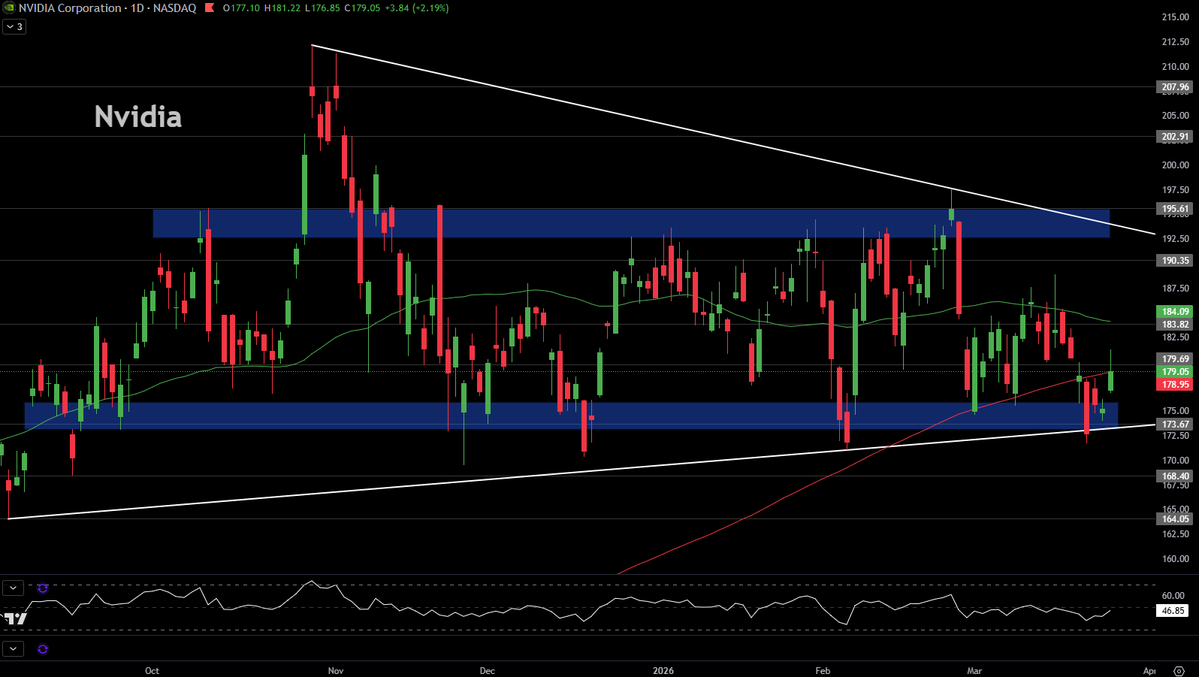The width and height of the screenshot is (1199, 677).
Task: Click the red 178.95 moving average label
Action: 1175,385
